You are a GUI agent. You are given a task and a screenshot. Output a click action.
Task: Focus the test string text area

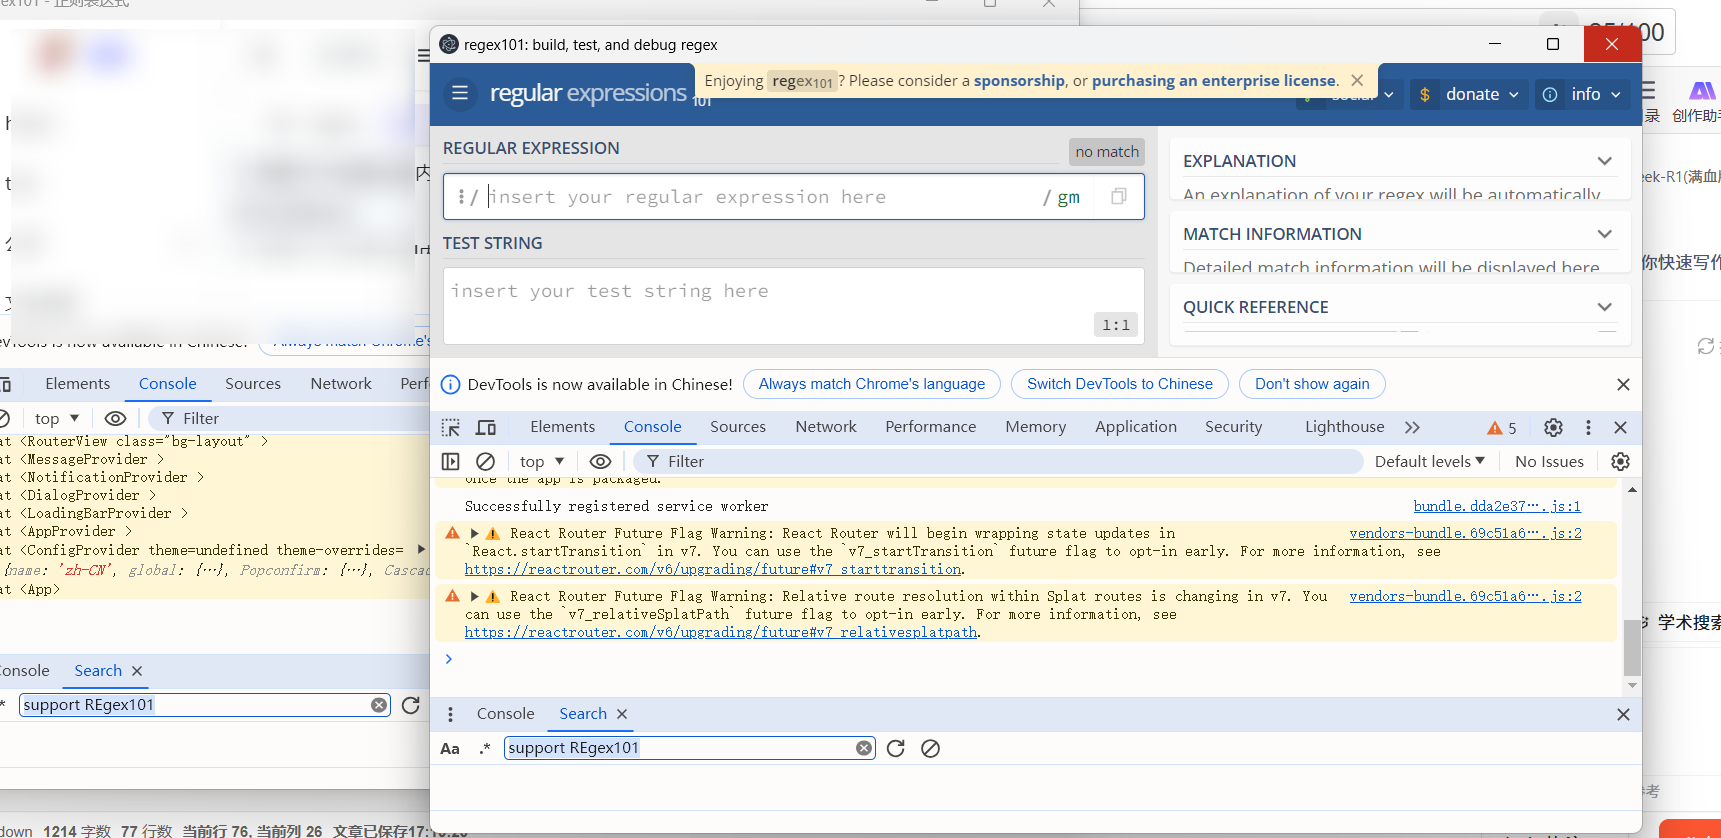click(793, 305)
